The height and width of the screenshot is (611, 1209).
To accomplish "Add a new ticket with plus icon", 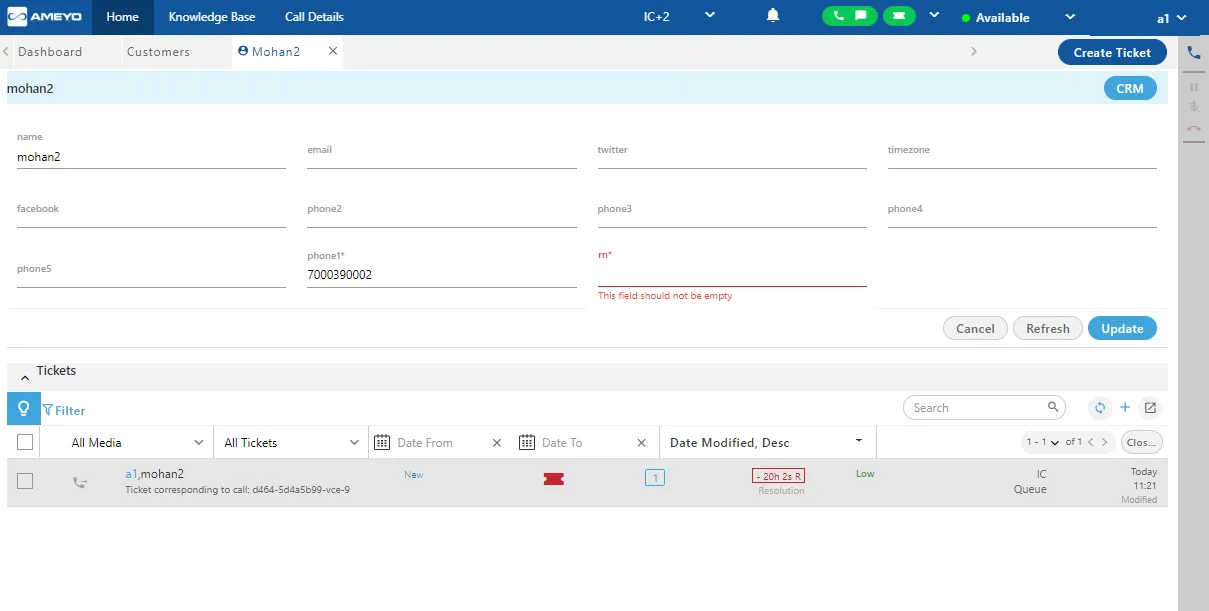I will [x=1125, y=407].
